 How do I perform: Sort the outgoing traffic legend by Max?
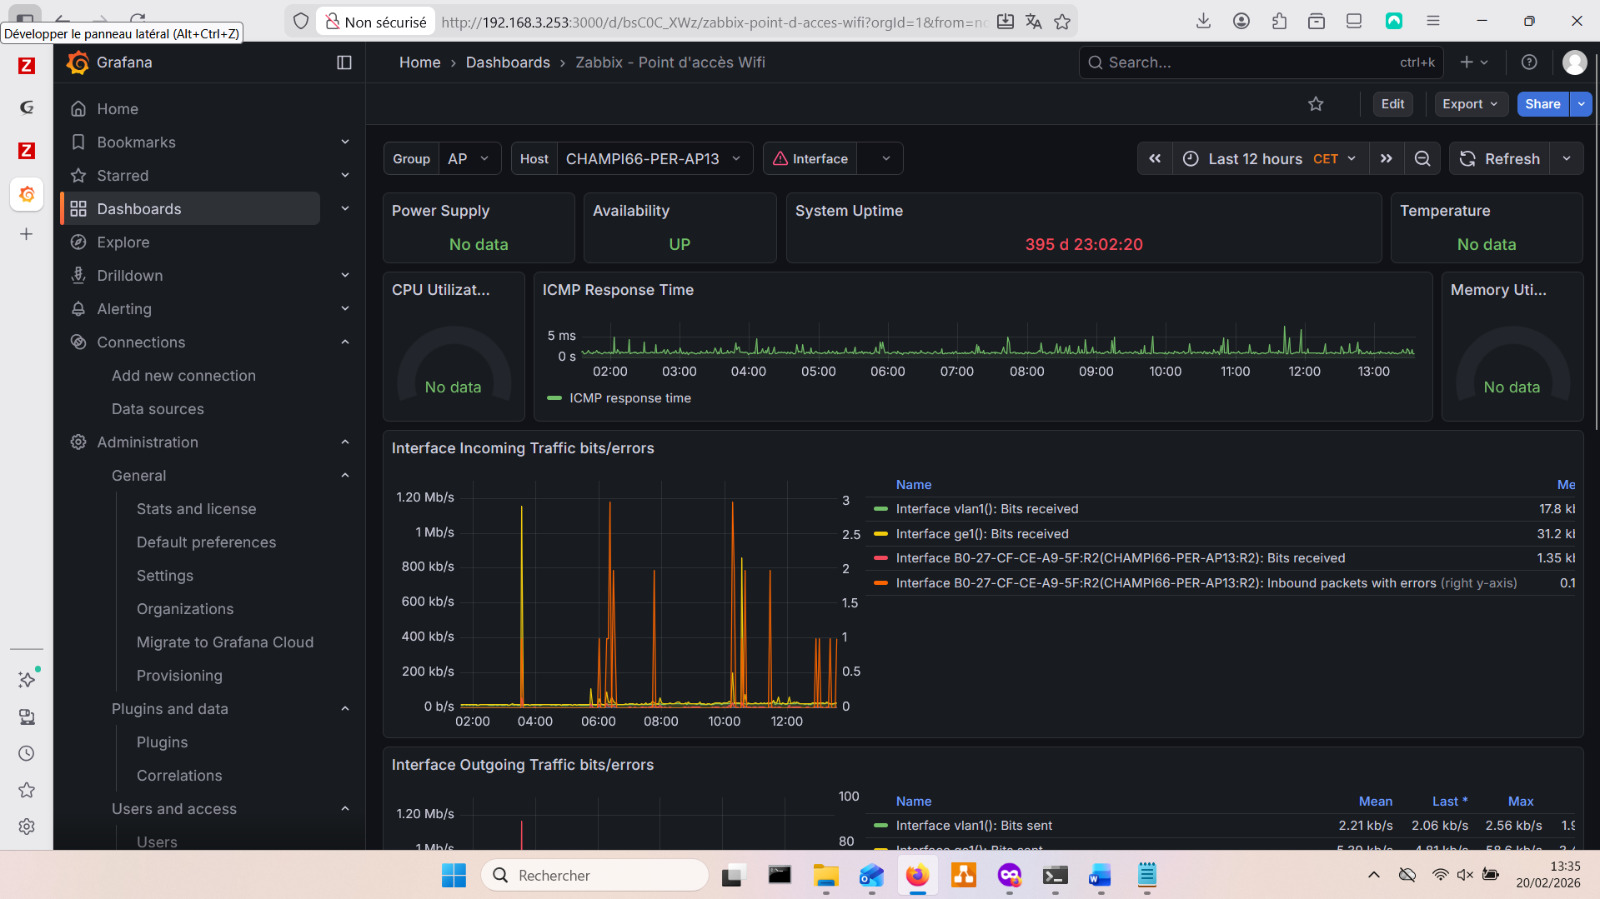(x=1521, y=801)
